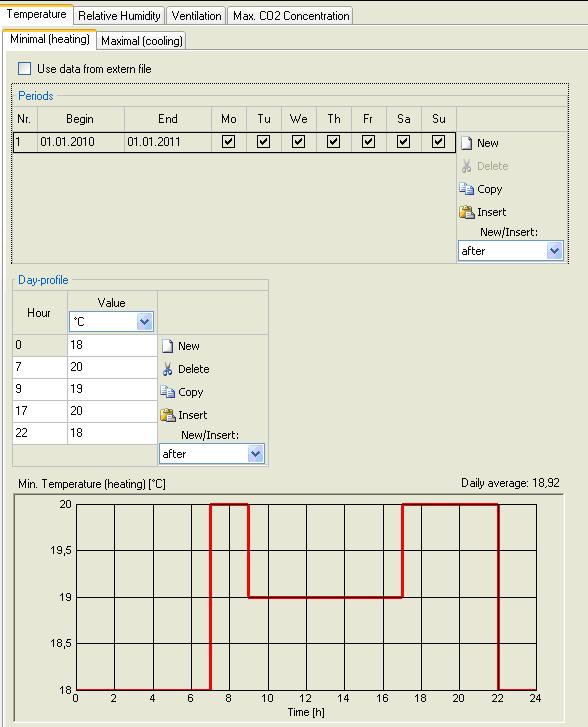Click the Day-profile Insert clipboard icon

click(x=167, y=415)
